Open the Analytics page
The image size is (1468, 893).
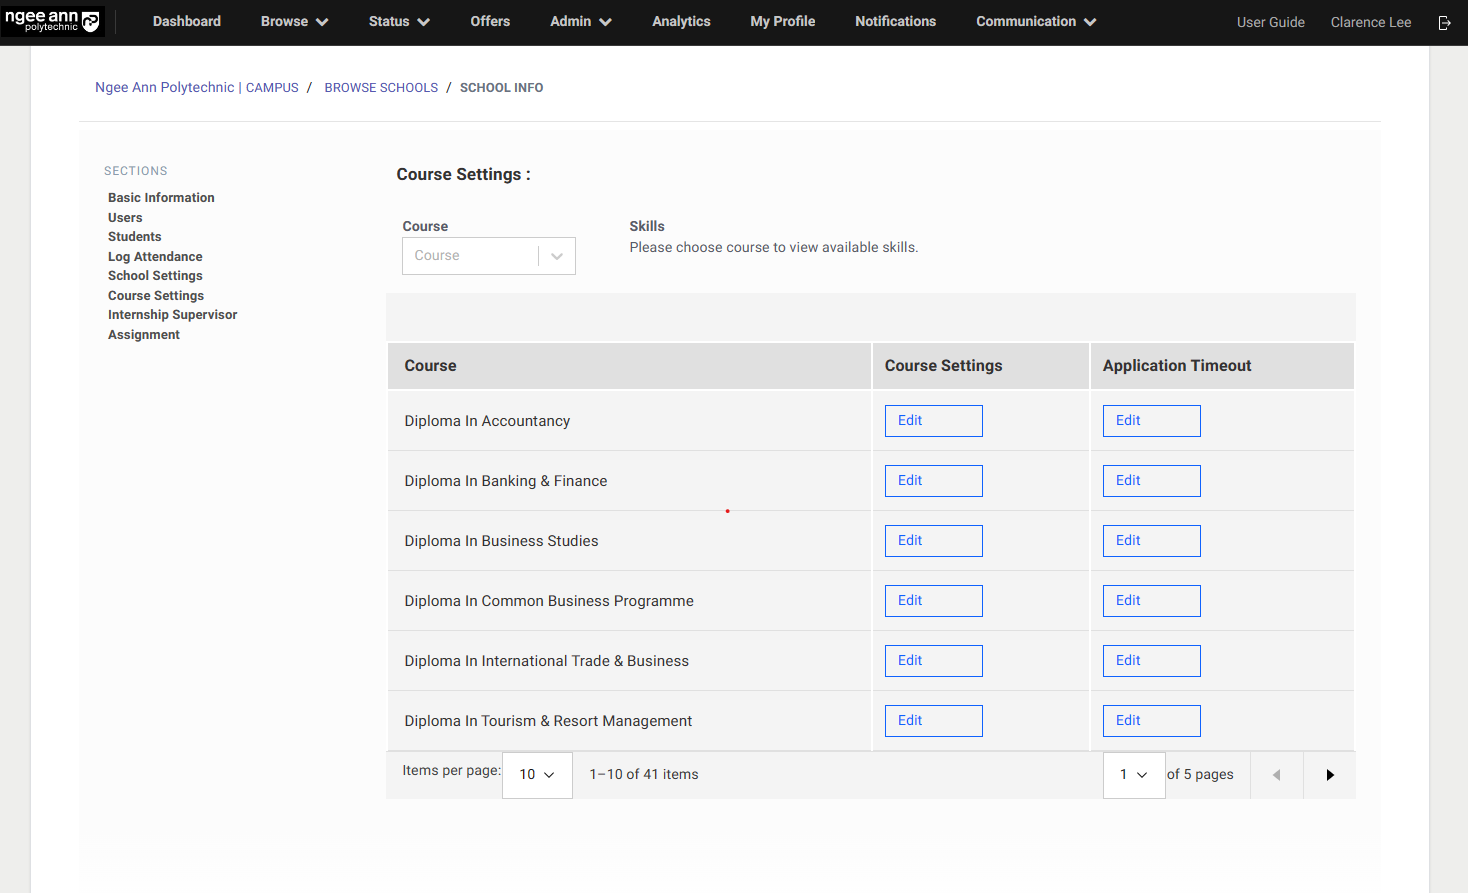pos(681,21)
